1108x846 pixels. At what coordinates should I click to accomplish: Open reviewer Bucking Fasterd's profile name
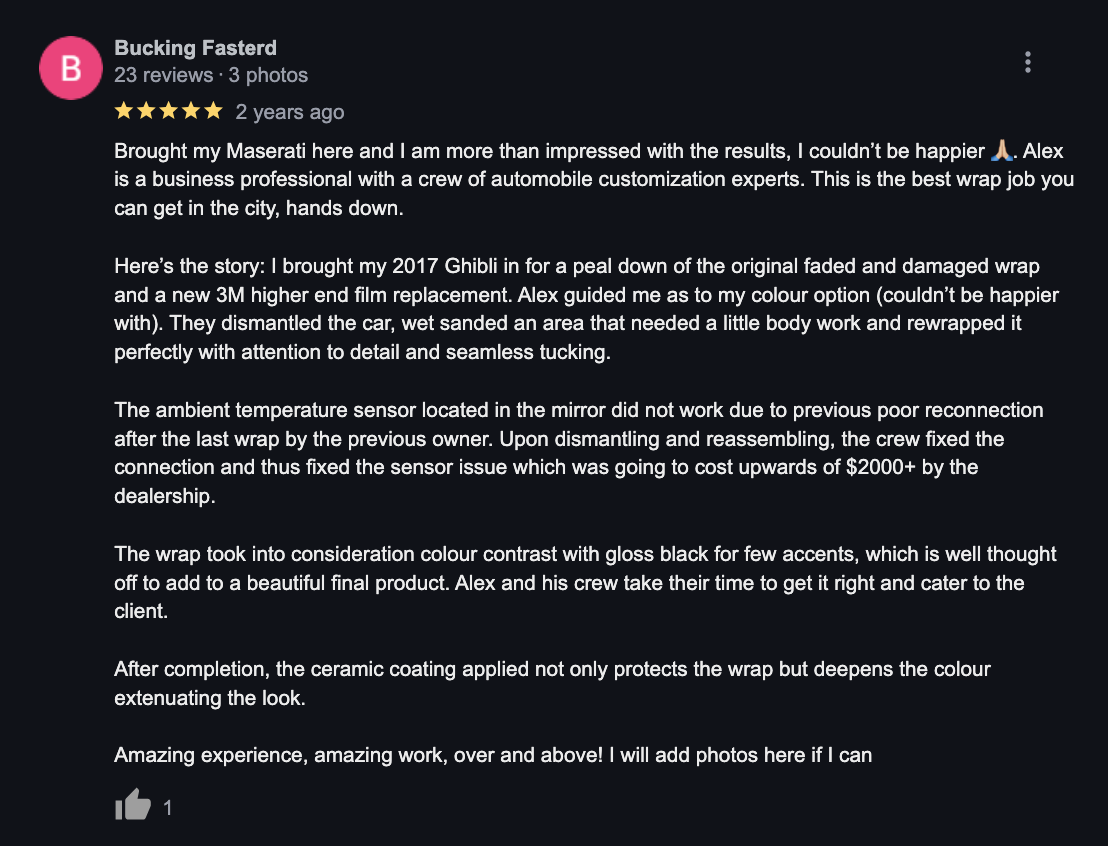196,47
